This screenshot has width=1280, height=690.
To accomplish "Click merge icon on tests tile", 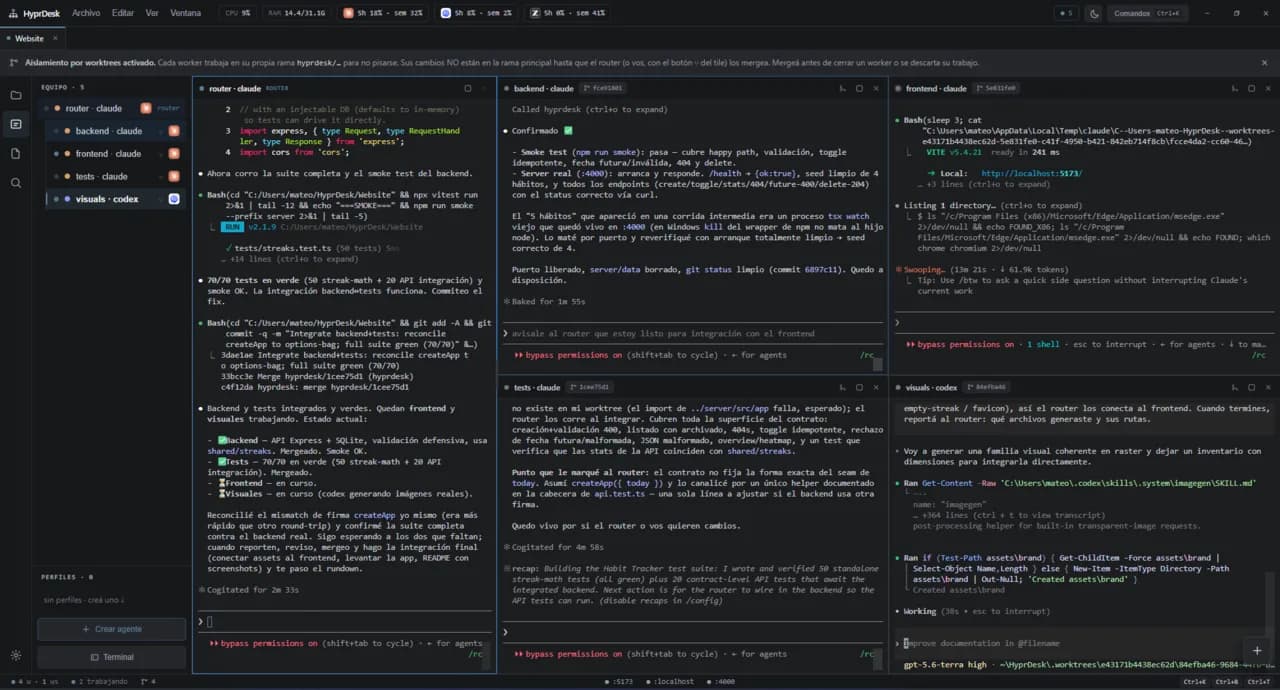I will click(x=841, y=387).
